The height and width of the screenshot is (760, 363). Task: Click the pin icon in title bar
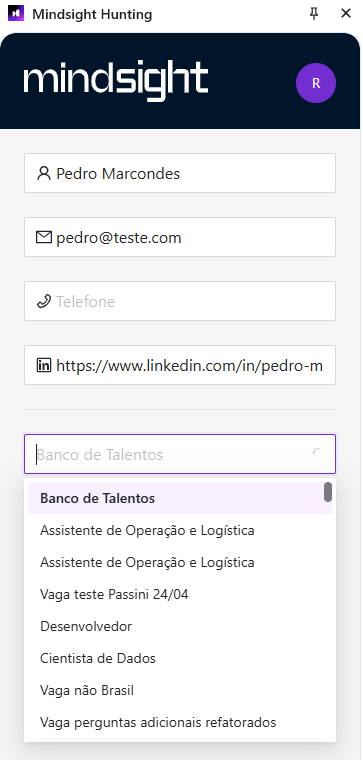pyautogui.click(x=314, y=14)
